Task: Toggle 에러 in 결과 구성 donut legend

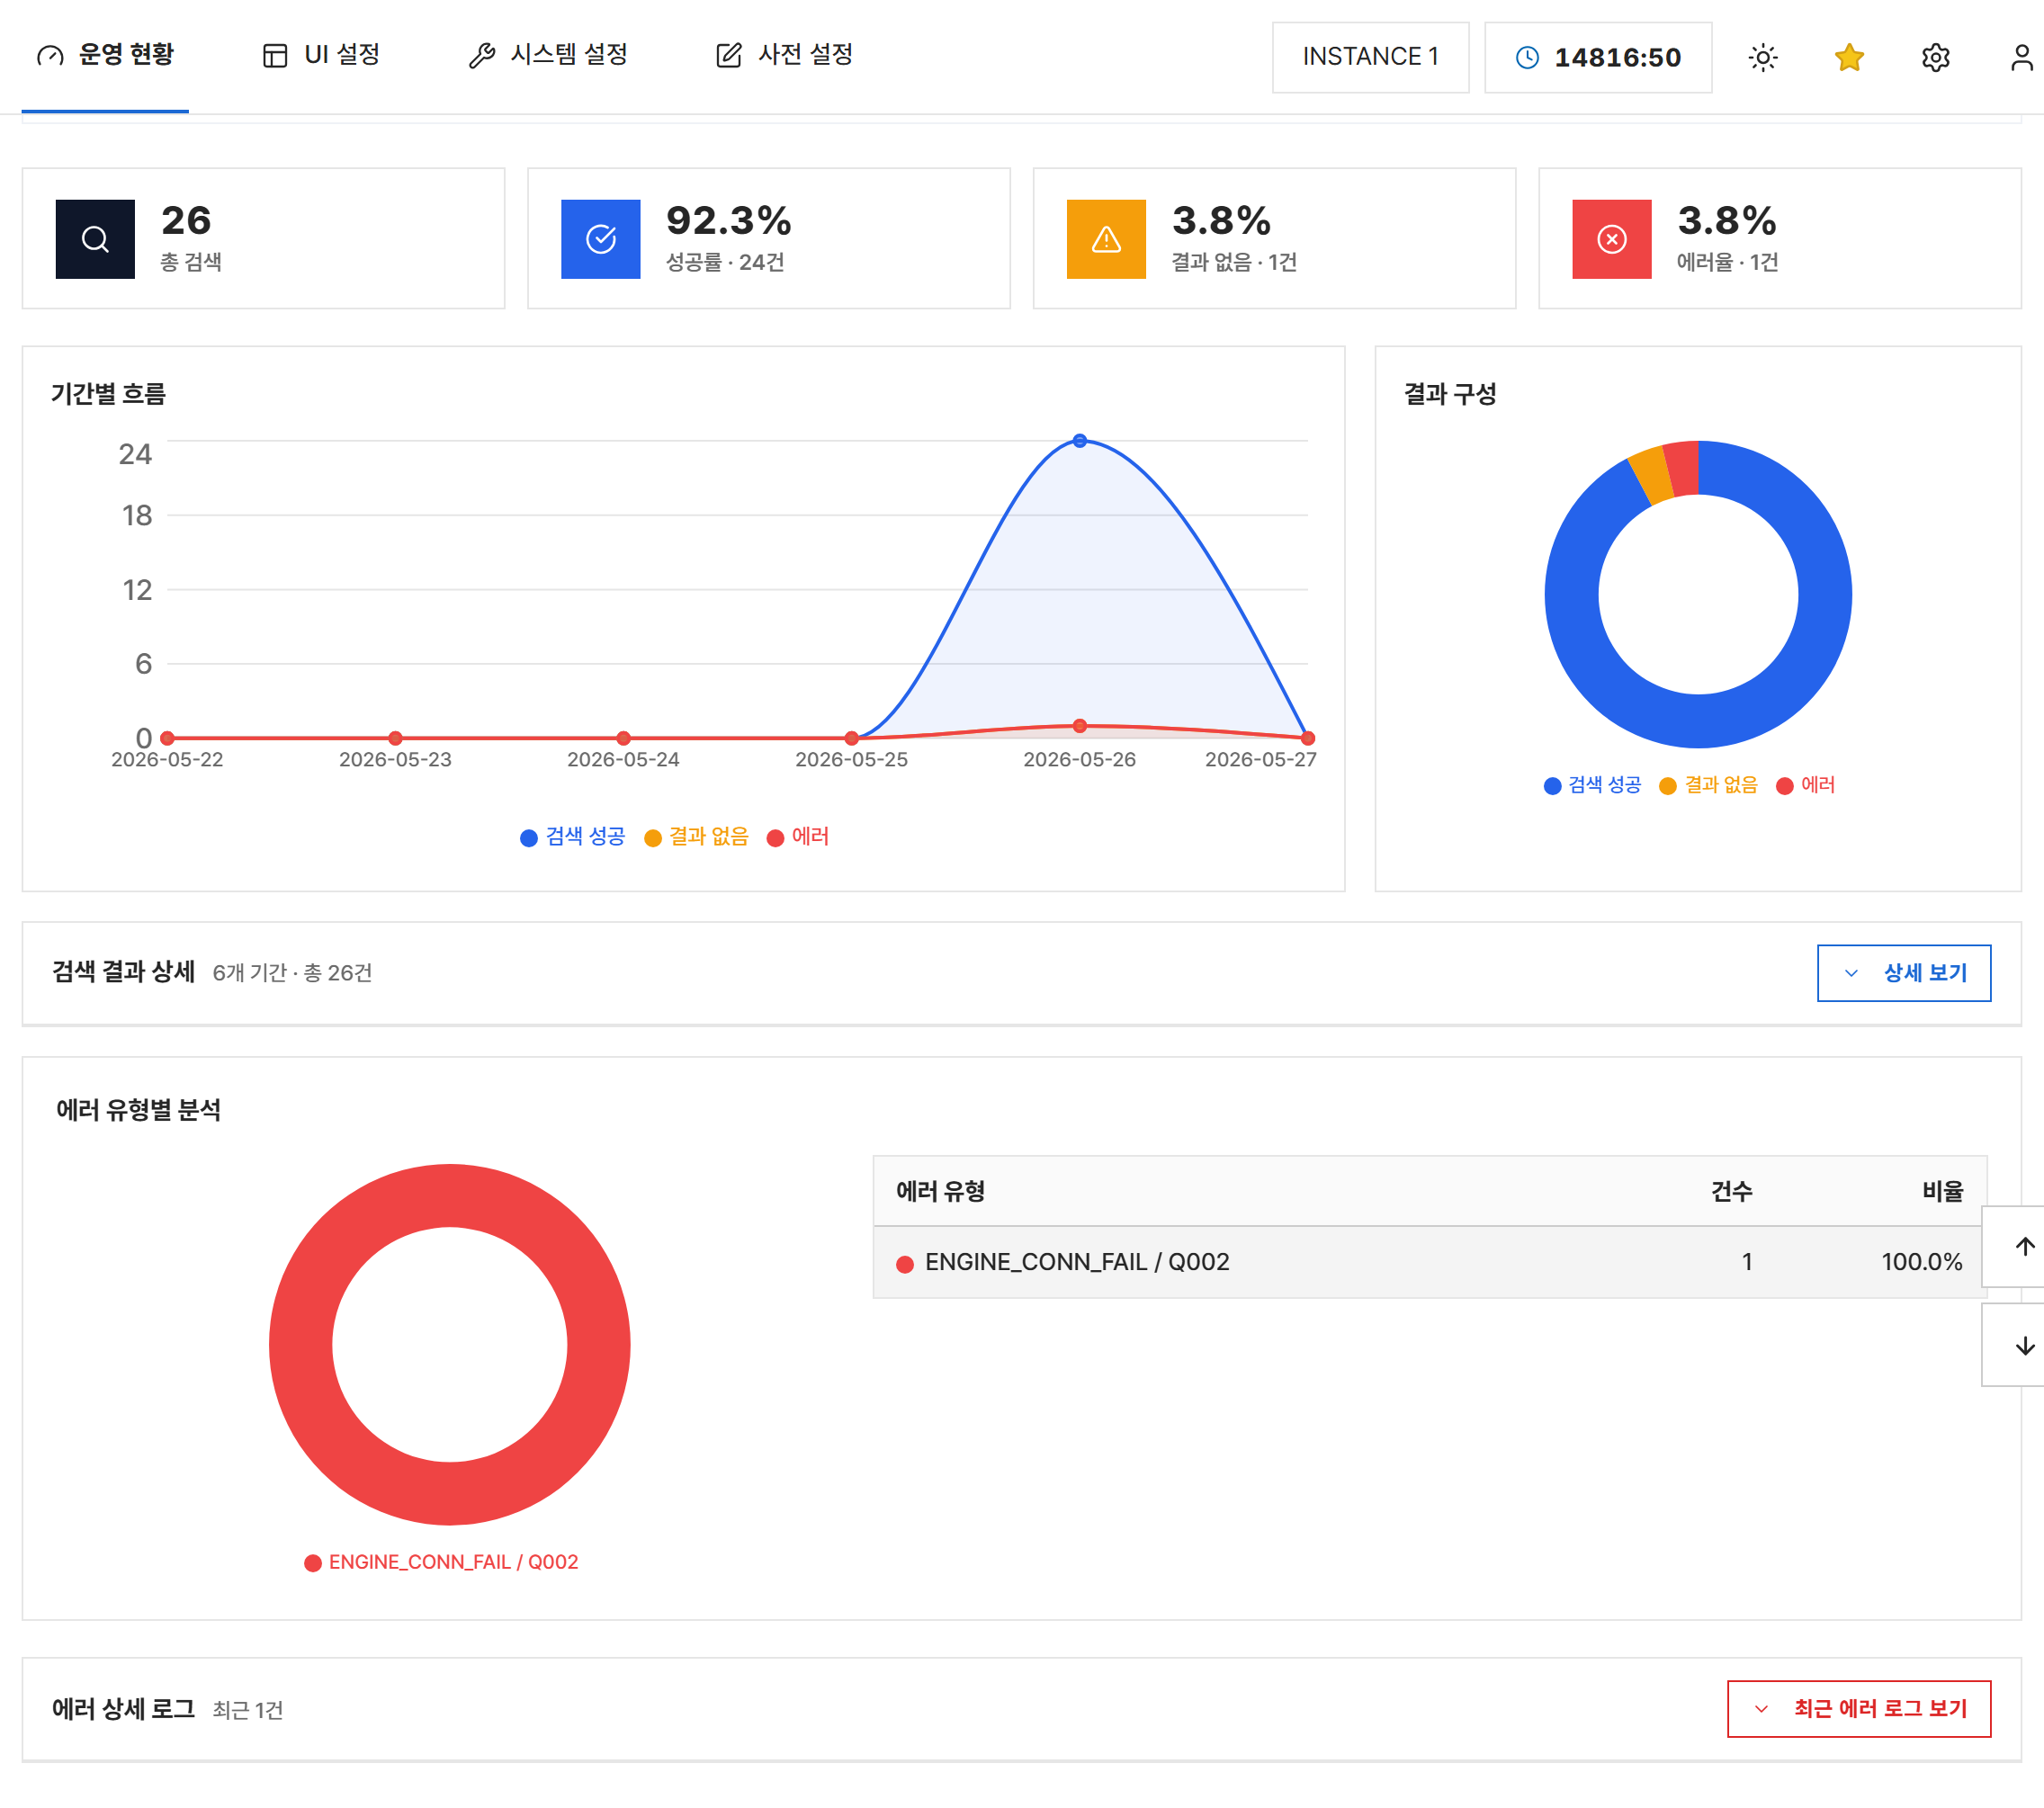Action: (1806, 785)
